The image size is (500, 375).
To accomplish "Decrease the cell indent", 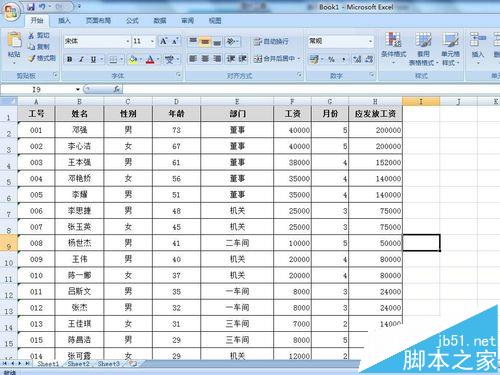I will click(x=231, y=59).
